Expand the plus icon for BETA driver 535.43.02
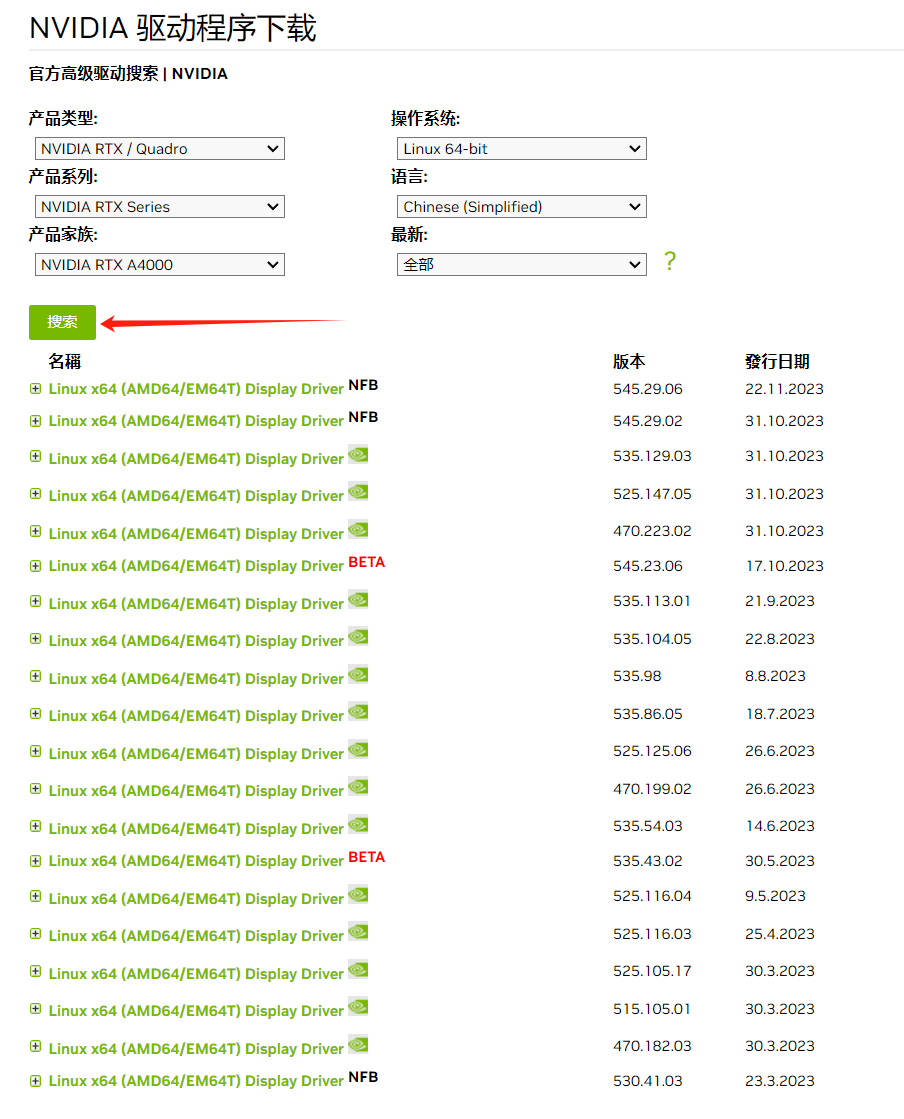The image size is (904, 1119). click(x=36, y=861)
